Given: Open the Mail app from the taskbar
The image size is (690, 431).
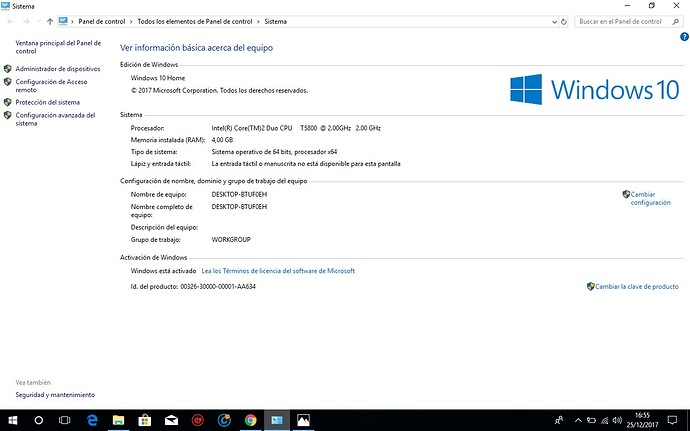Looking at the screenshot, I should click(171, 420).
